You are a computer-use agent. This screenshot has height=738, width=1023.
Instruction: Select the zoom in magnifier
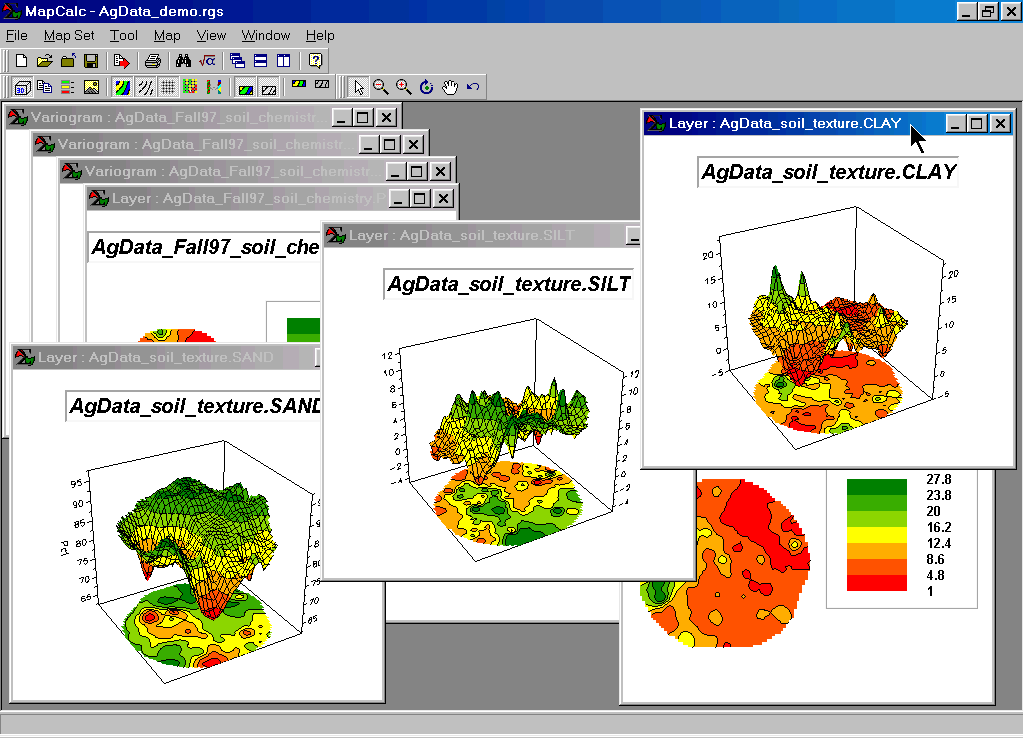click(404, 87)
